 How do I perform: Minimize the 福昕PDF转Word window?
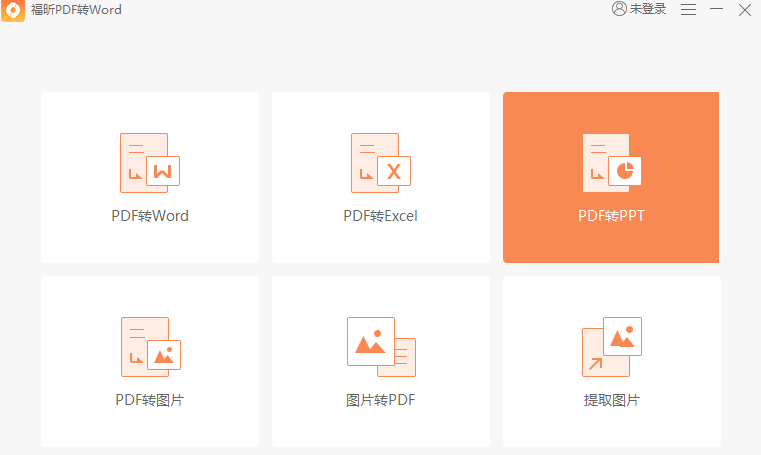716,9
